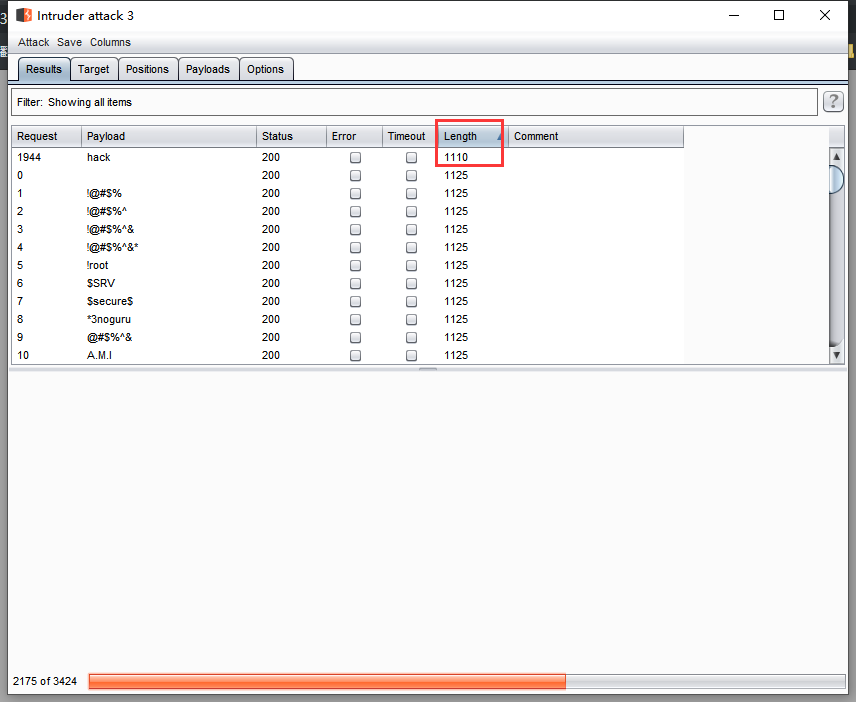Open the Columns menu

(110, 42)
